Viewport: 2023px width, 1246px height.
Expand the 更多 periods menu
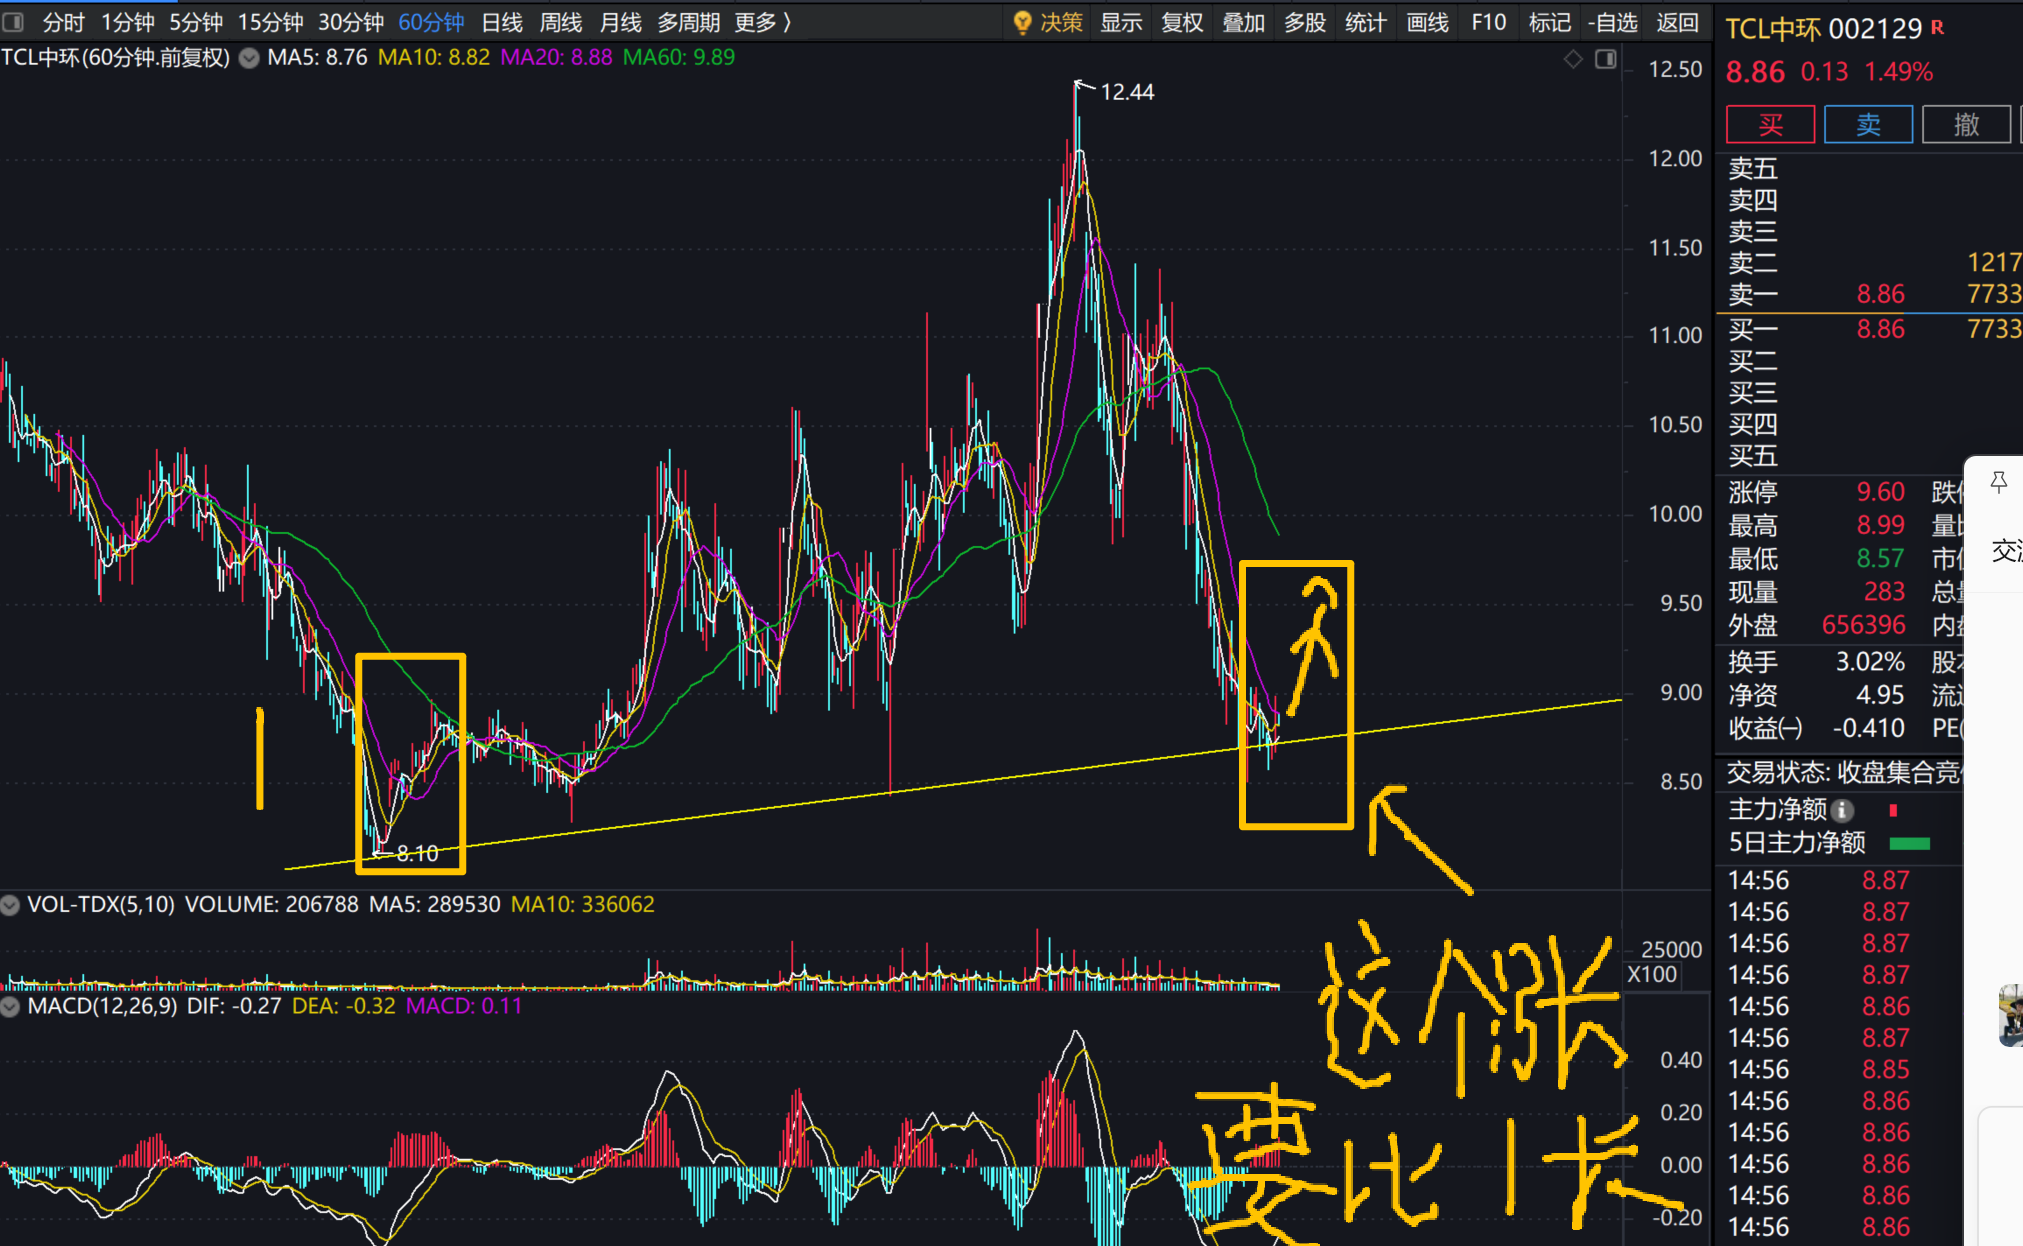[x=763, y=22]
